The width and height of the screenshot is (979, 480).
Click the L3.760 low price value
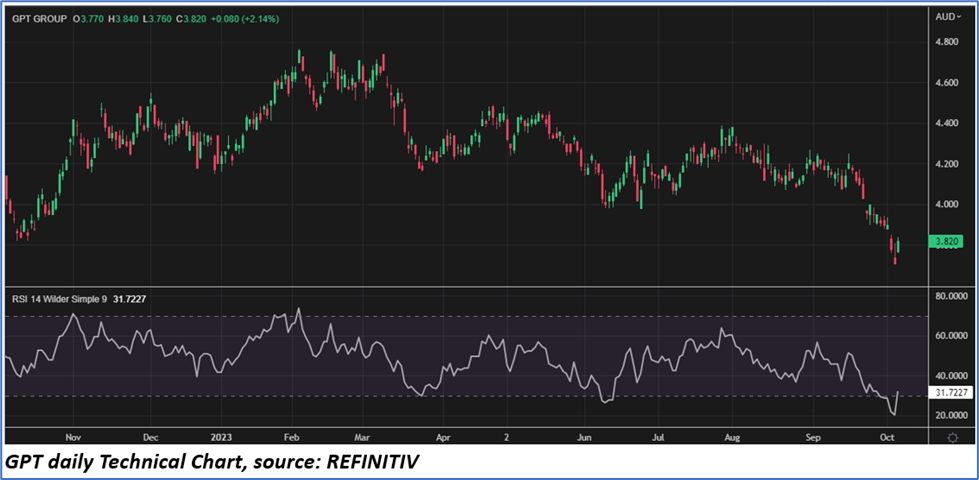pyautogui.click(x=157, y=19)
